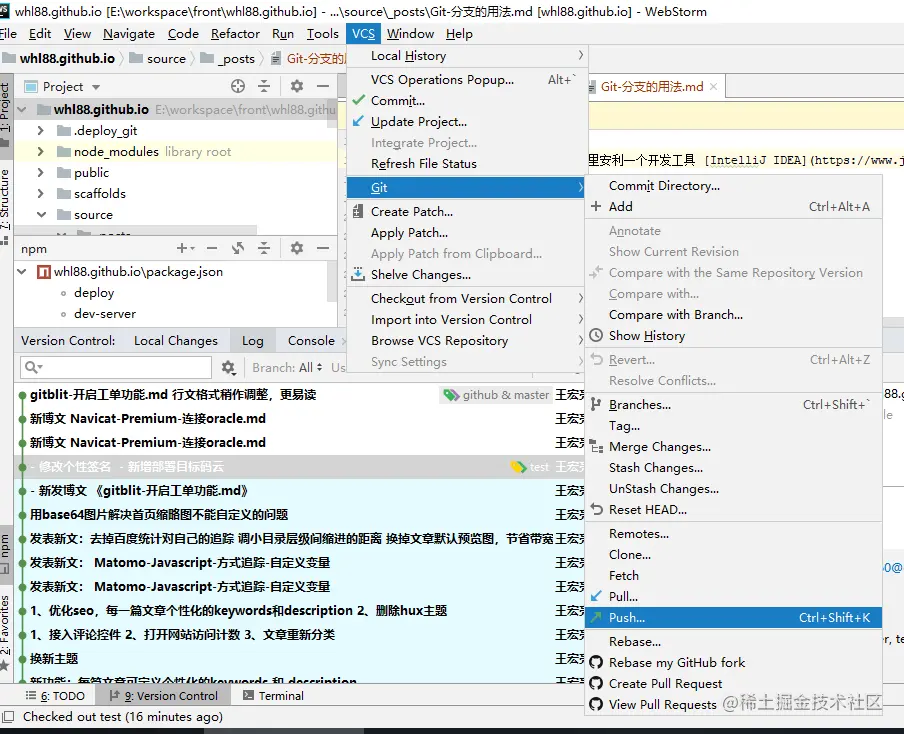
Task: Open the Branch: All filter dropdown
Action: 287,367
